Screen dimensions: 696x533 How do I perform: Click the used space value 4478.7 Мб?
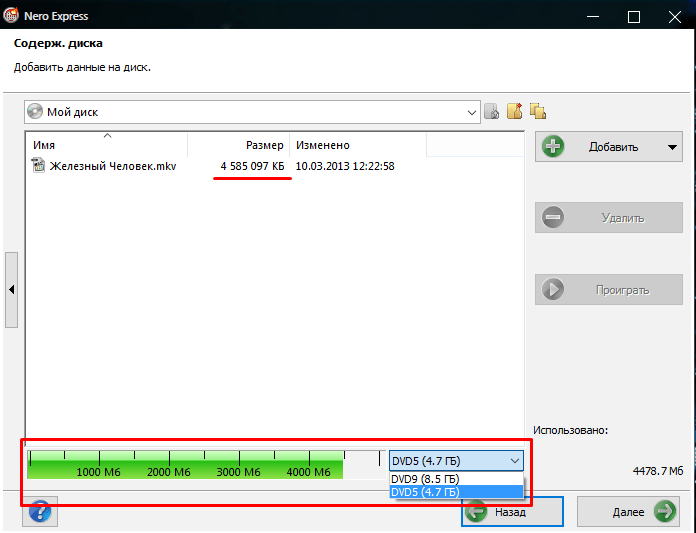(x=657, y=470)
